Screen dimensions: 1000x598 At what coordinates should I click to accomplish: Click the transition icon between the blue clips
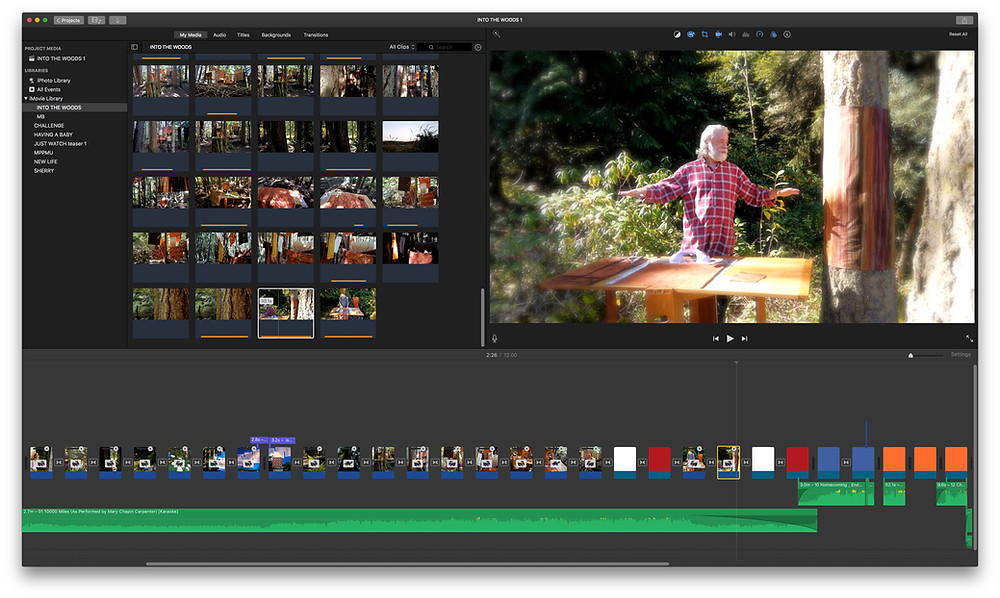click(846, 462)
